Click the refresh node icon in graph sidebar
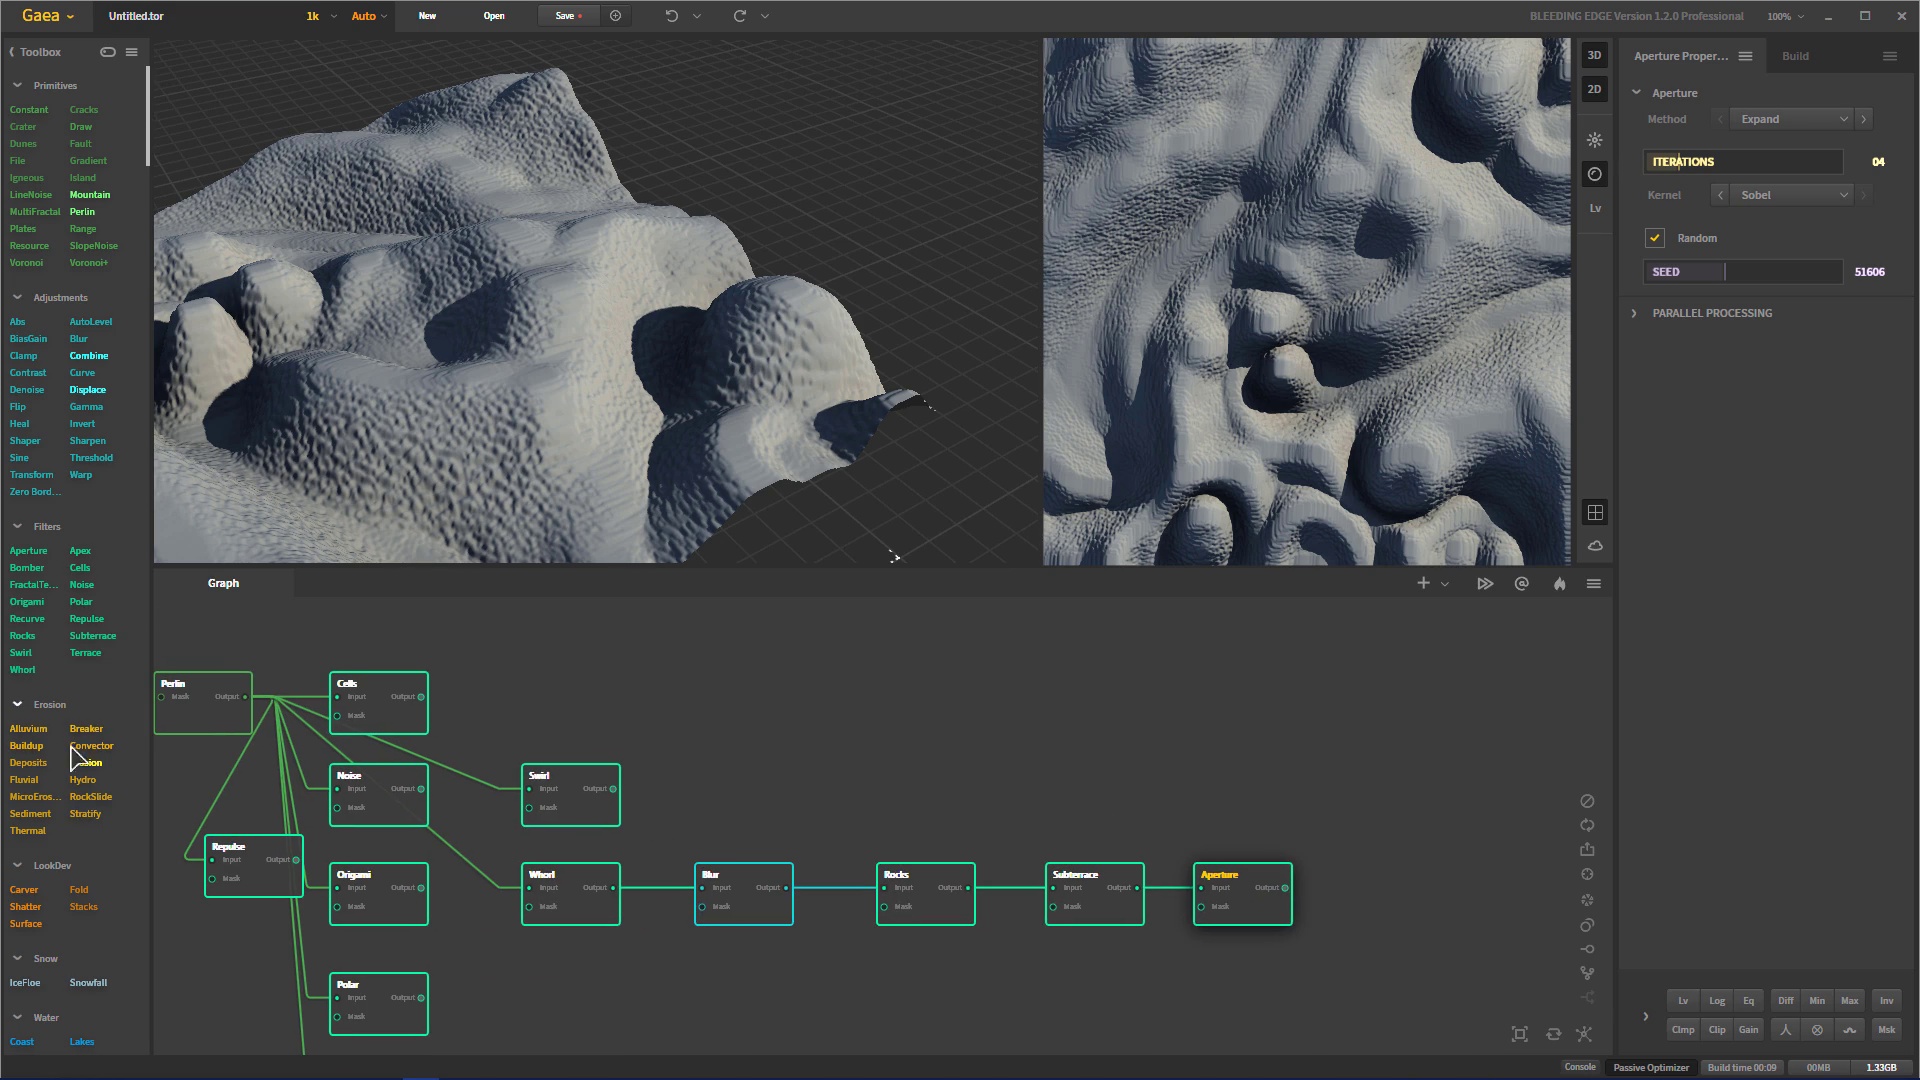The height and width of the screenshot is (1080, 1920). (1587, 826)
